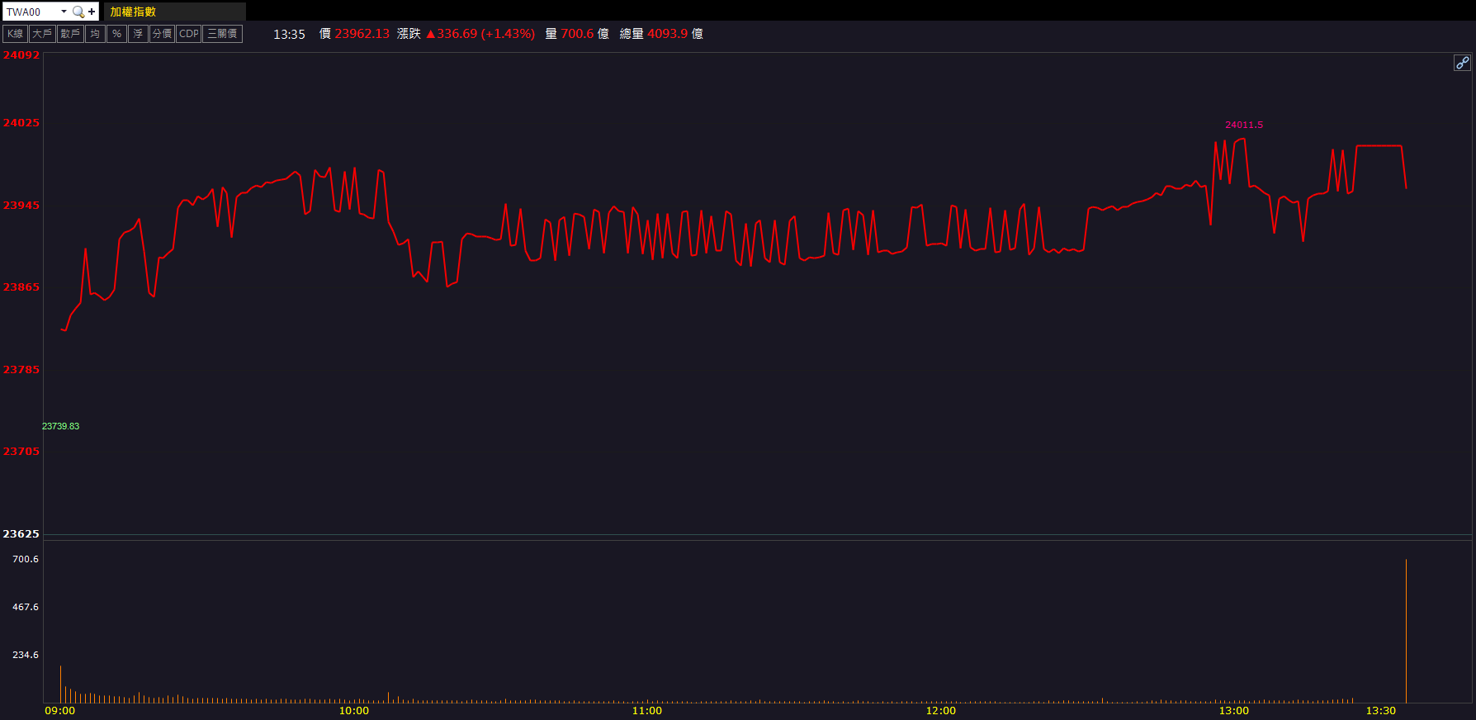Click the plus icon next to the search magnifier
Viewport: 1476px width, 720px height.
tap(91, 12)
